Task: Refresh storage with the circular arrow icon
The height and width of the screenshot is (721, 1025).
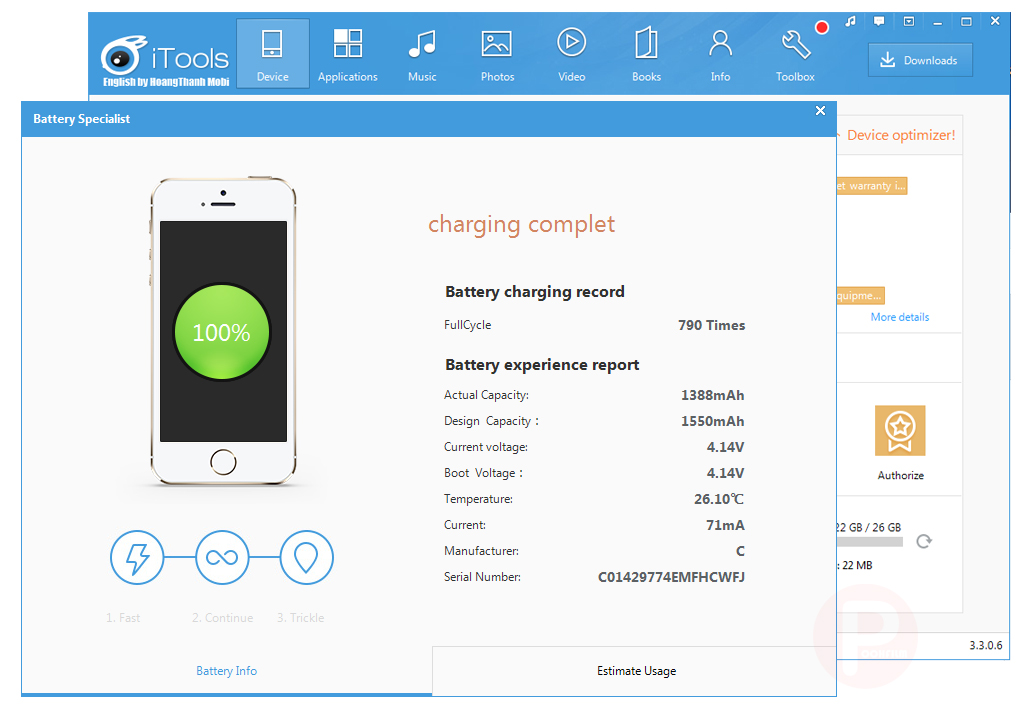Action: pos(924,541)
